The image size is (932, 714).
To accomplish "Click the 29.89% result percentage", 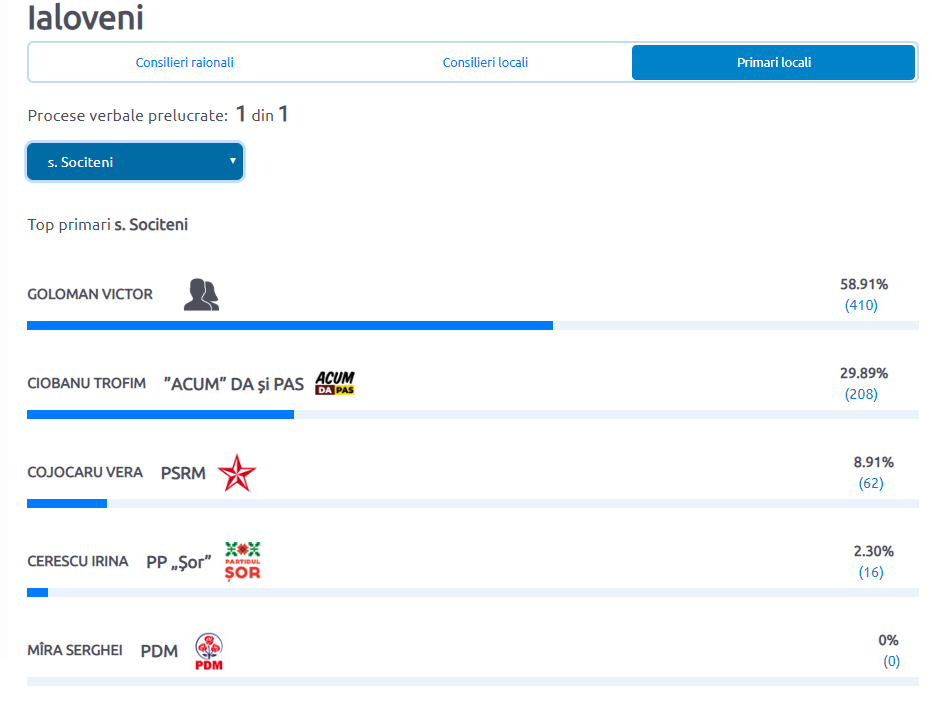I will click(x=864, y=374).
